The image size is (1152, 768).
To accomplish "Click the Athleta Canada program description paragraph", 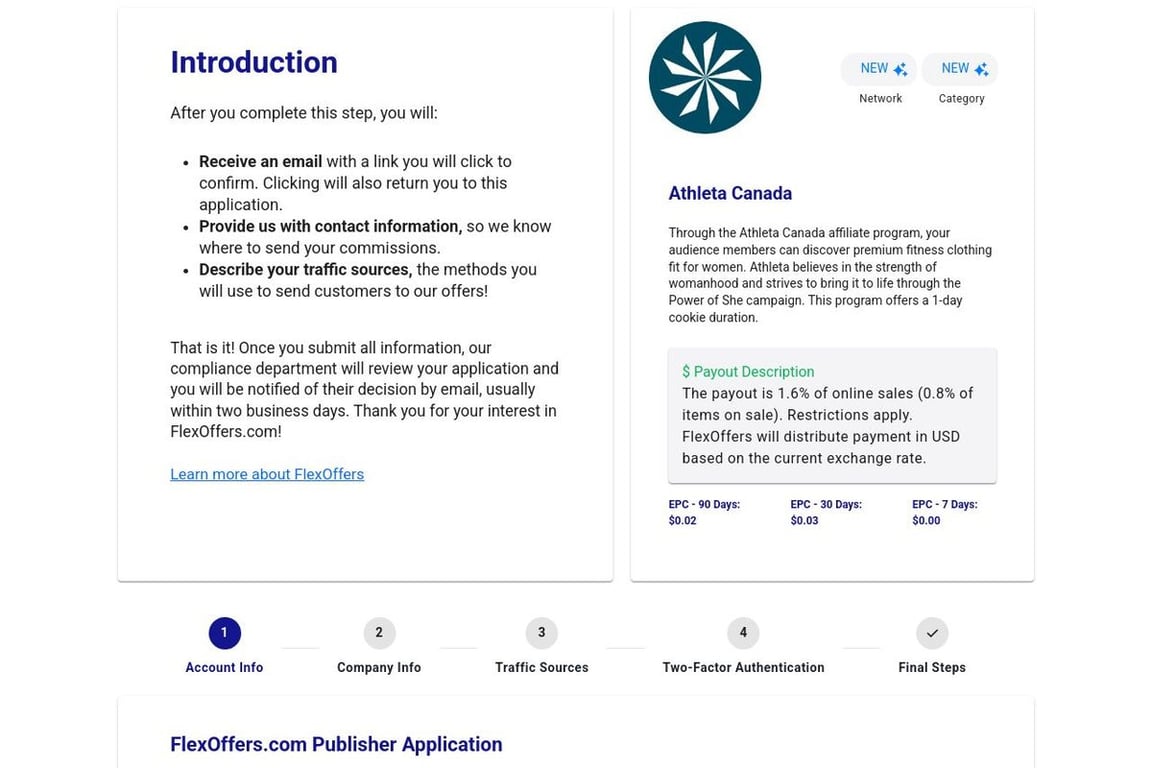I will [x=830, y=275].
